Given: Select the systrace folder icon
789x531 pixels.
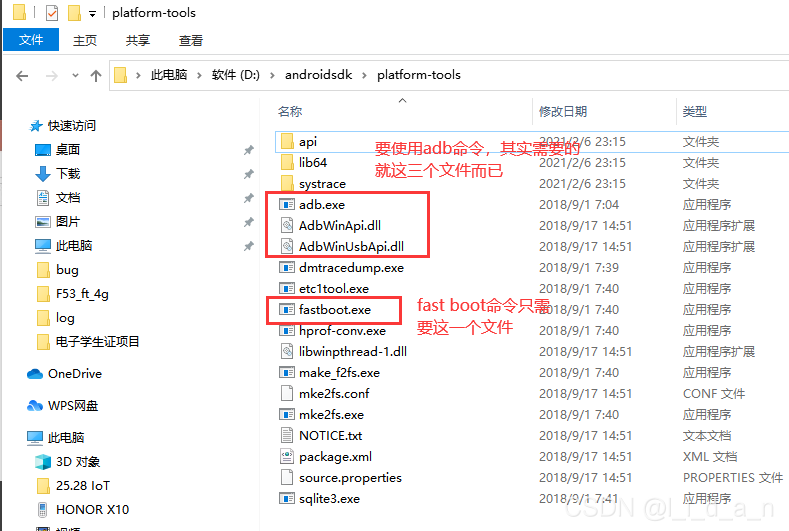Looking at the screenshot, I should point(287,183).
